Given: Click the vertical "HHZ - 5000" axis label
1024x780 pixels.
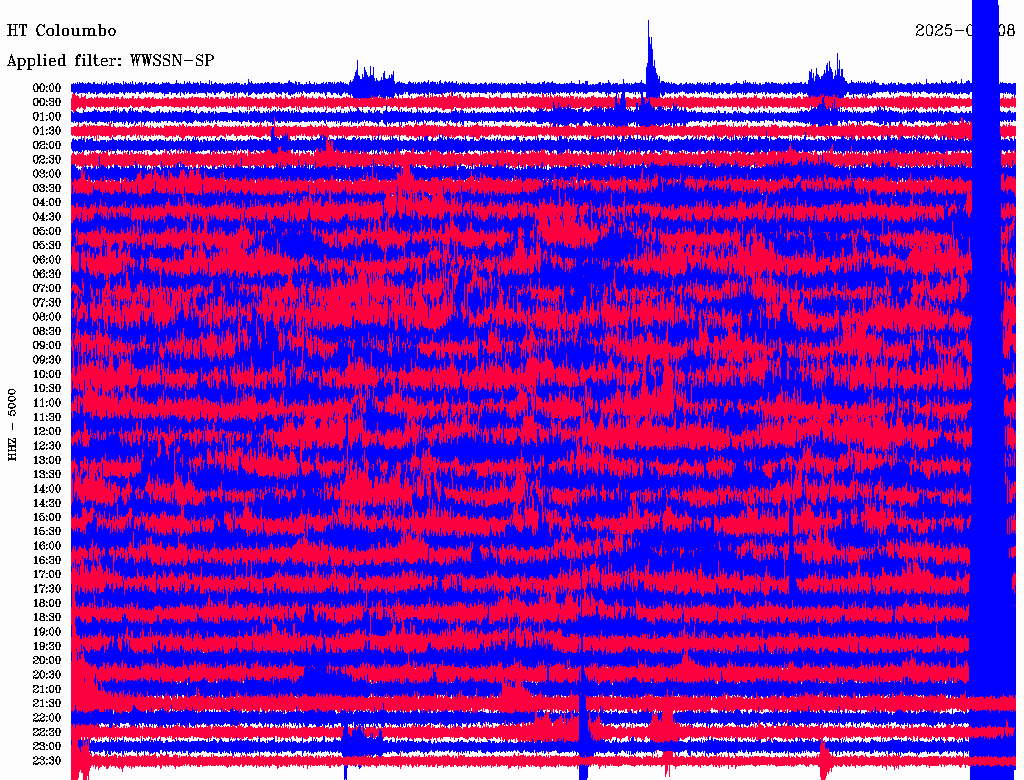Looking at the screenshot, I should tap(12, 425).
